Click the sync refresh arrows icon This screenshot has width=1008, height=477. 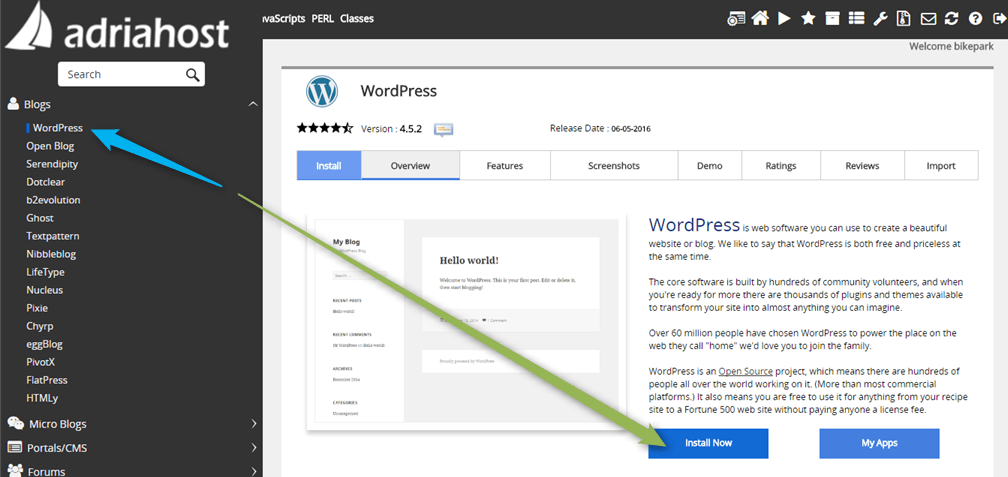tap(951, 19)
